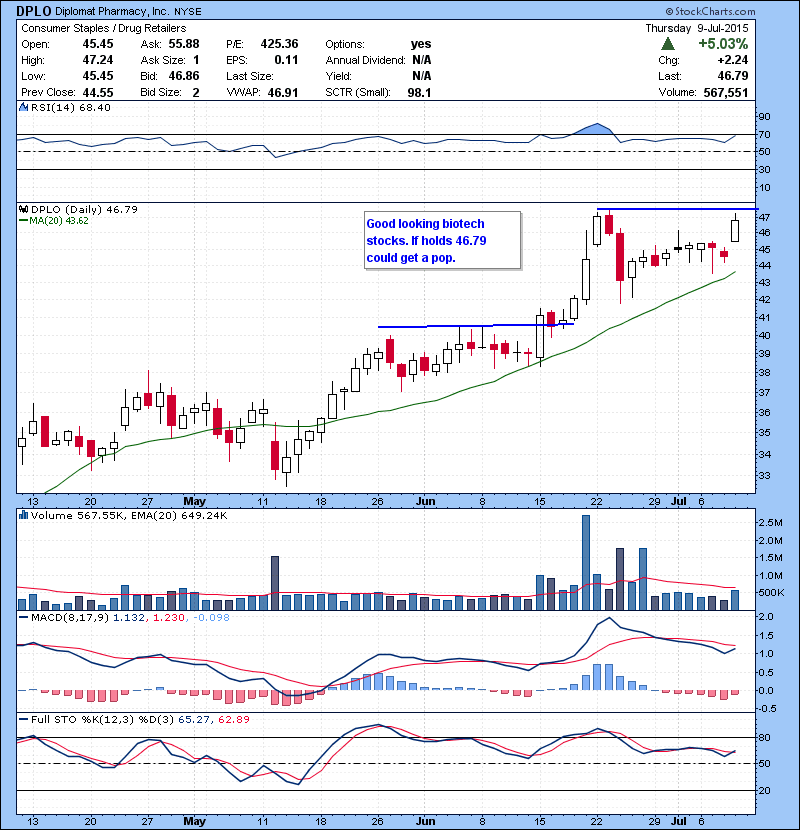
Task: Click the 47 price level on the price axis
Action: point(764,217)
